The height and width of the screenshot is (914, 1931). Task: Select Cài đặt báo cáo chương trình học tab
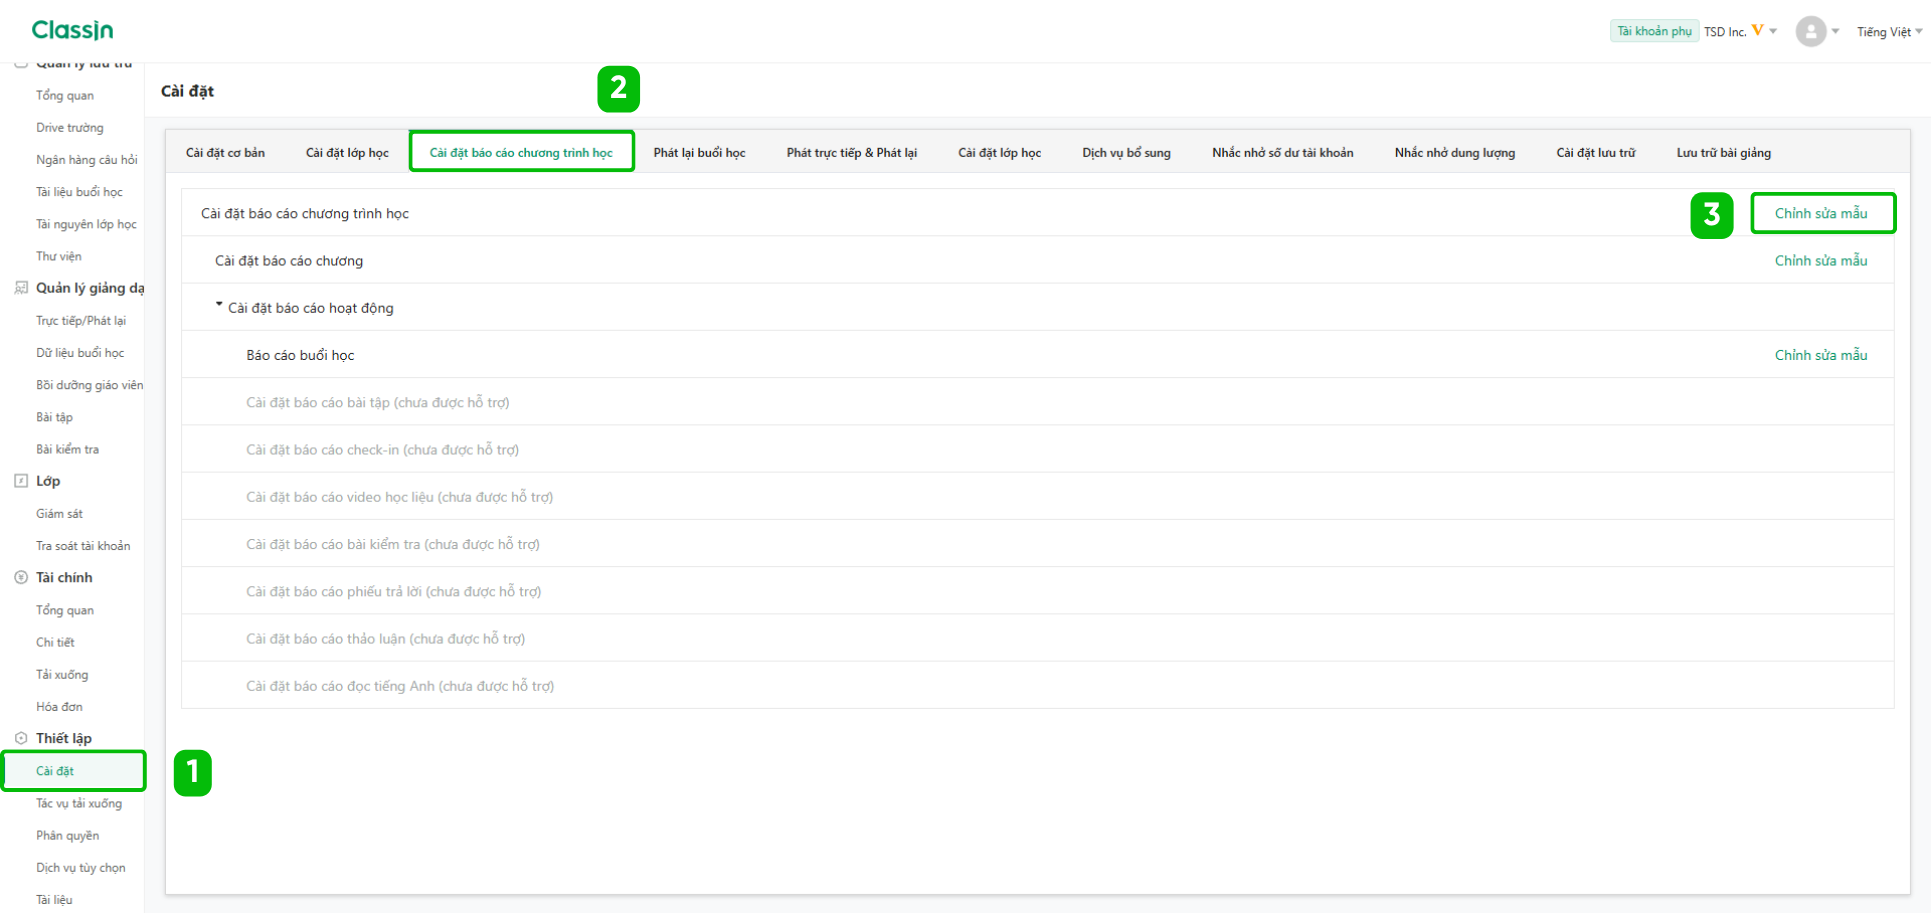[x=521, y=153]
